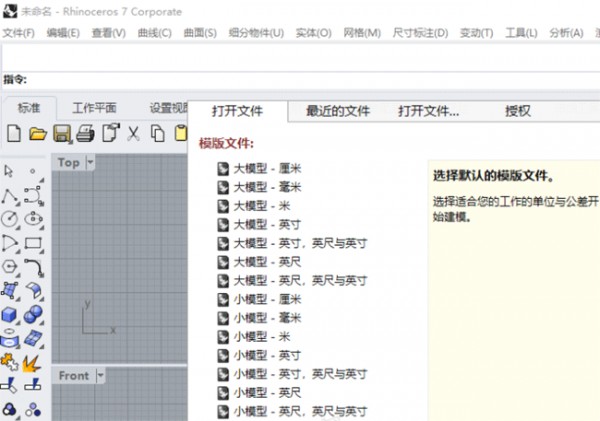Screen dimensions: 600x421
Task: Choose template 大模型 - 米
Action: (x=254, y=206)
